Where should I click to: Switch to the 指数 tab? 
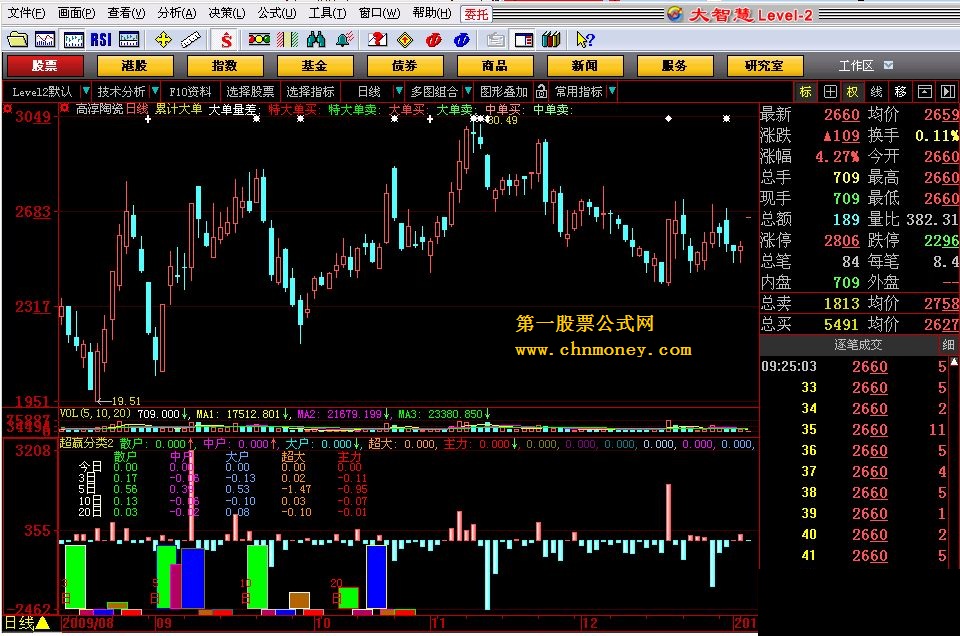click(x=225, y=65)
